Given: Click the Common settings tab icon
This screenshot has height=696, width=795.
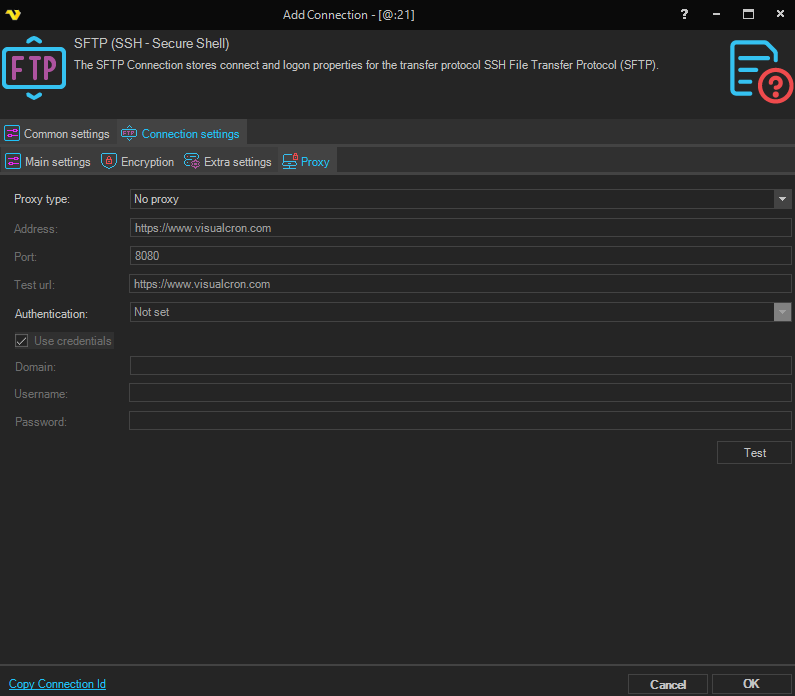Looking at the screenshot, I should [13, 134].
